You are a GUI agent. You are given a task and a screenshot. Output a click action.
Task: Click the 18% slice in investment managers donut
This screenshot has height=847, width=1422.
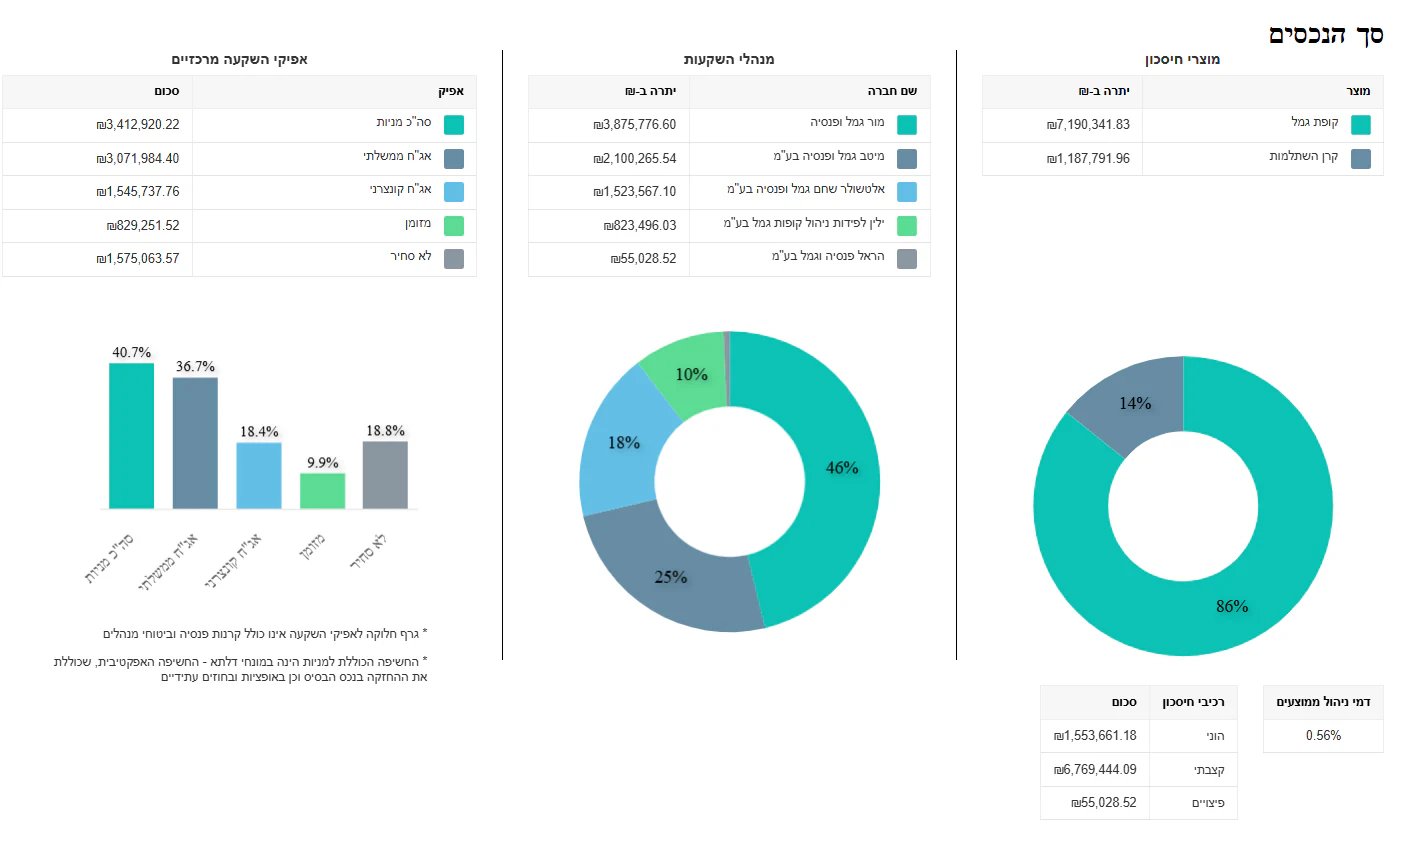[622, 445]
